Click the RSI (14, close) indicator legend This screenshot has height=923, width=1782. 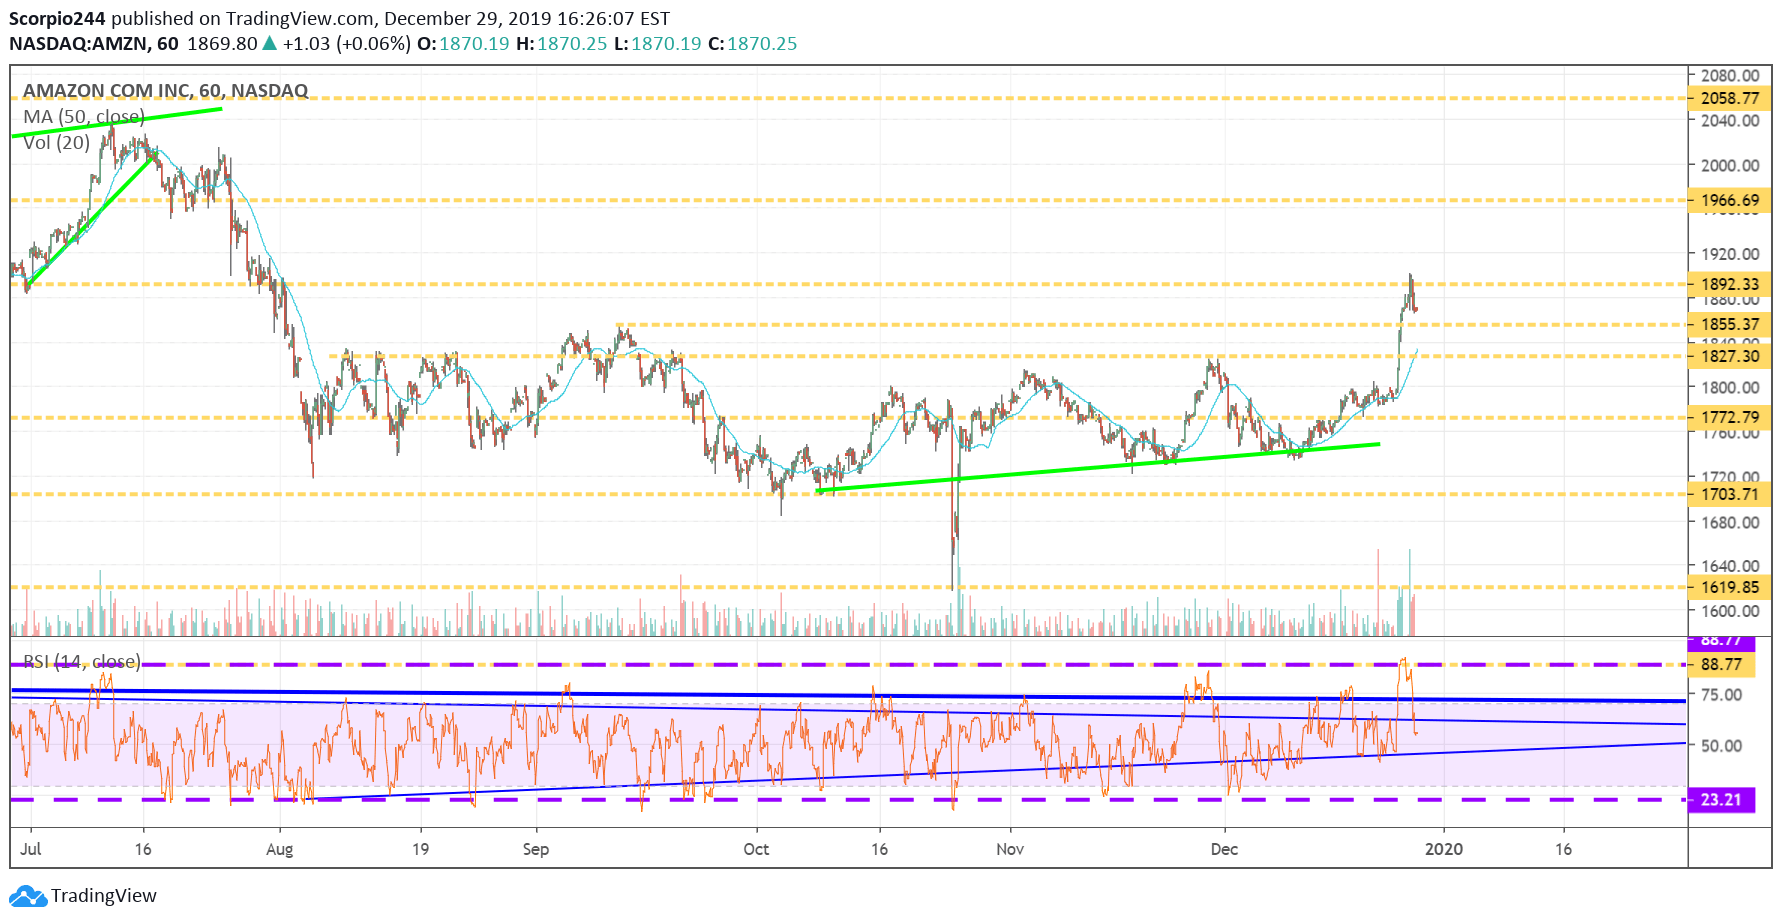tap(82, 662)
